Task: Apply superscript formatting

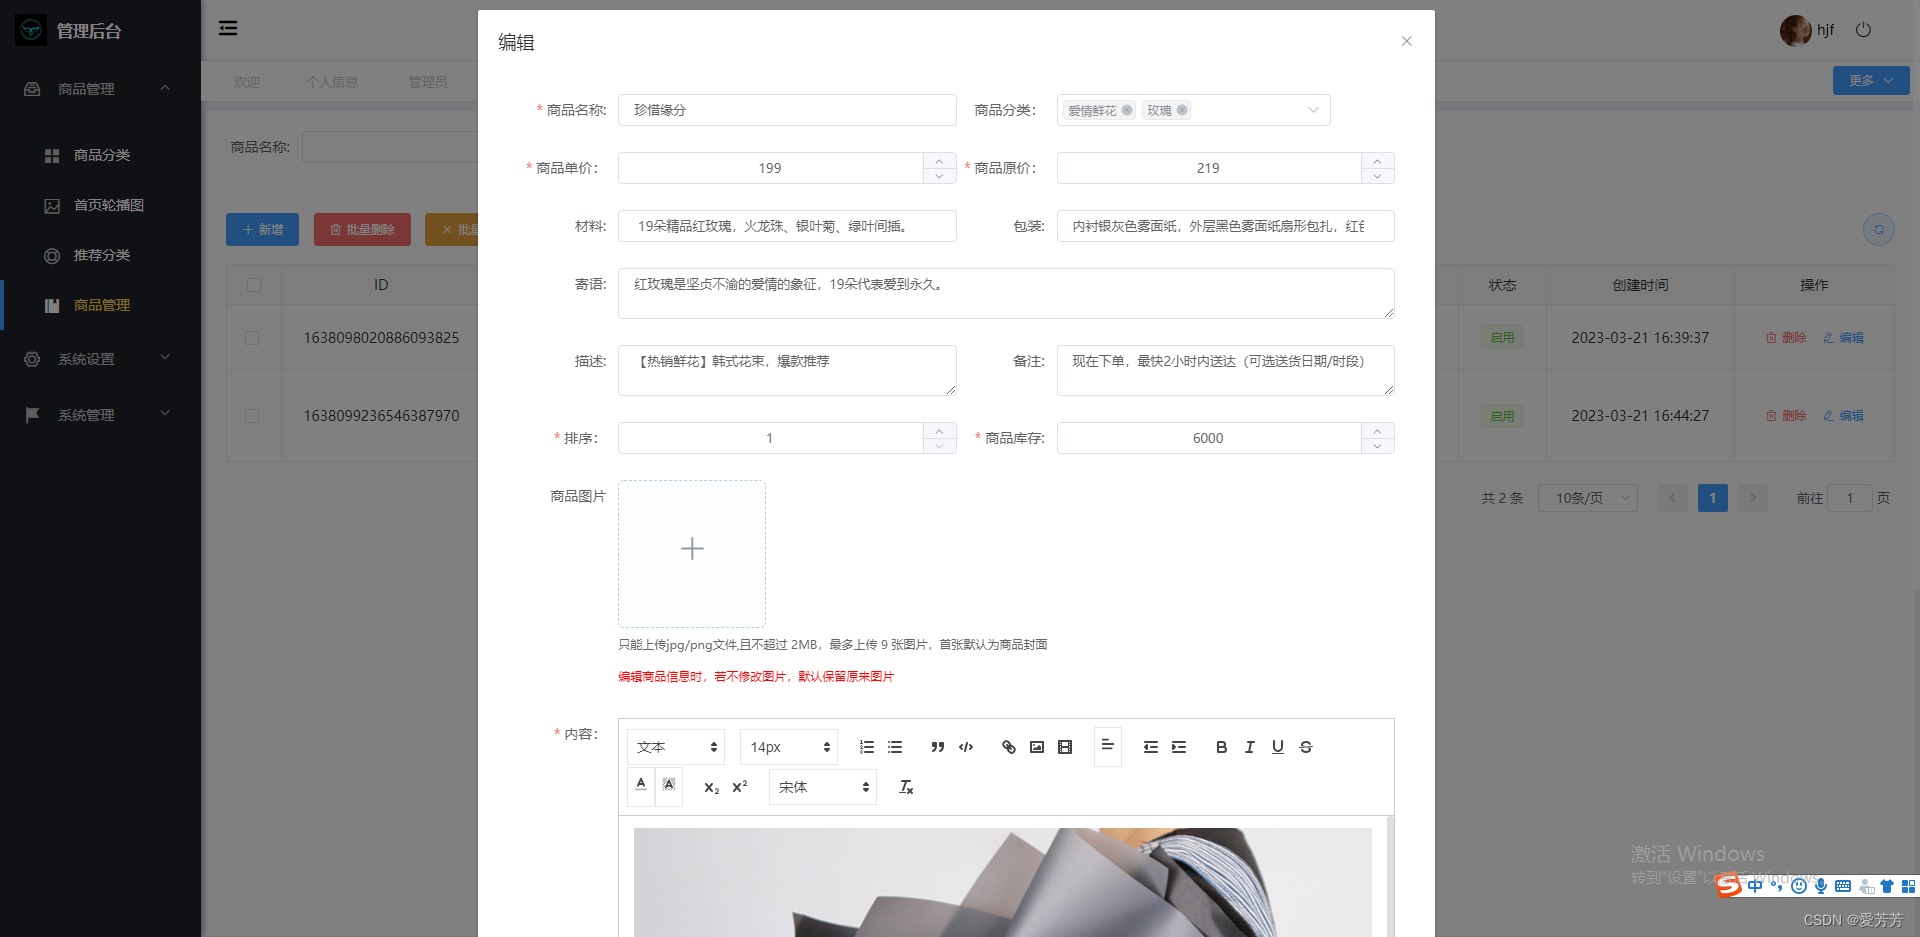Action: coord(740,787)
